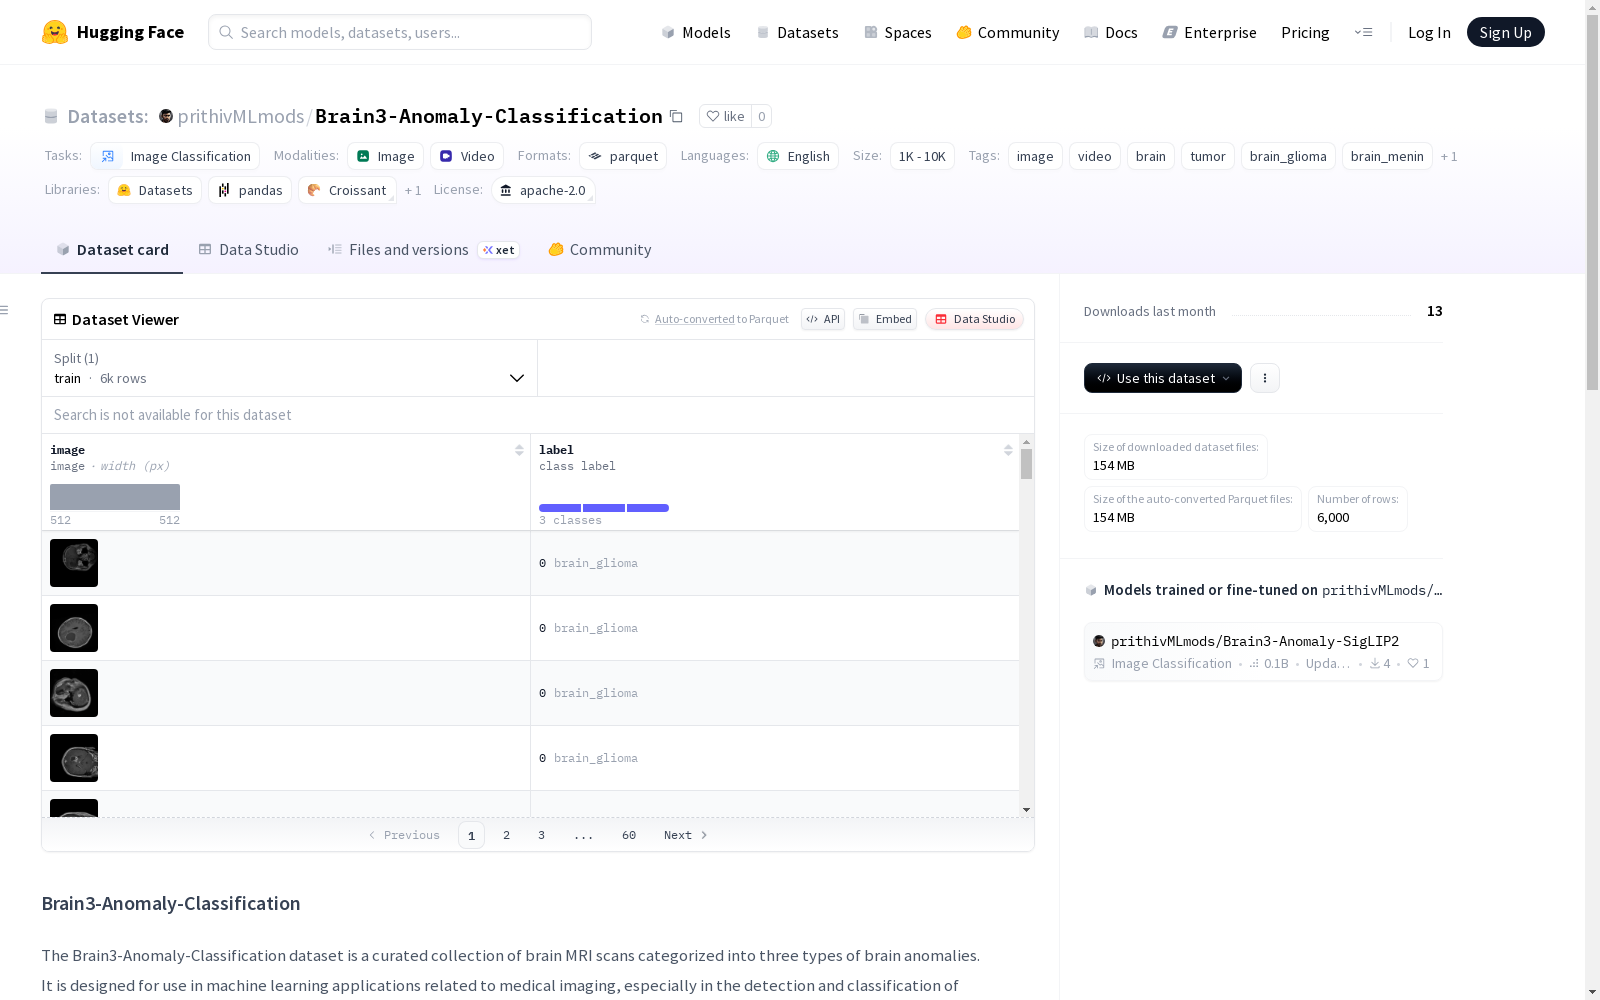Go to the Pricing page
The image size is (1600, 1000).
point(1305,32)
